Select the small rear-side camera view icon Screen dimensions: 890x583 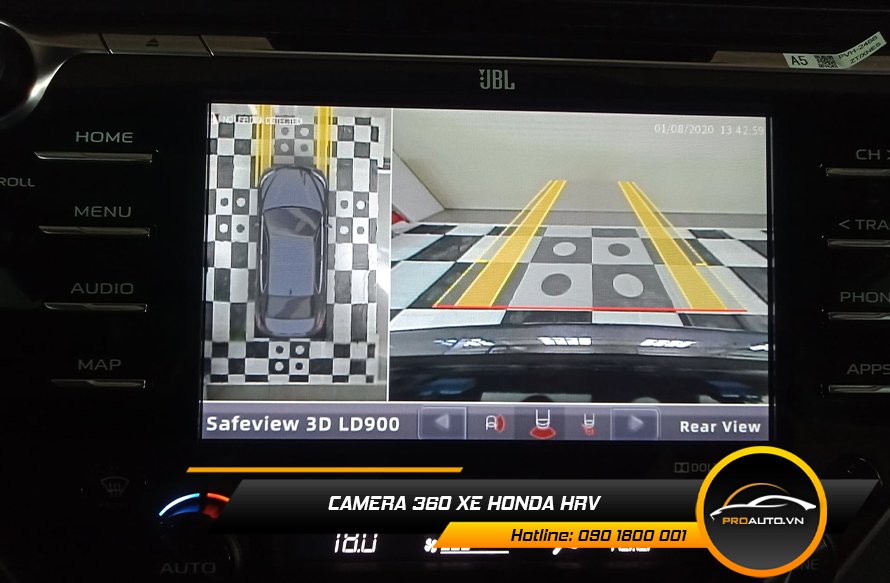coord(589,424)
